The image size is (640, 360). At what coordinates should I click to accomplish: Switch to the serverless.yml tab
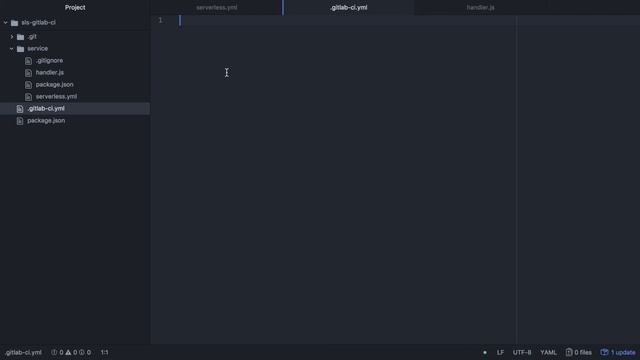[x=217, y=7]
